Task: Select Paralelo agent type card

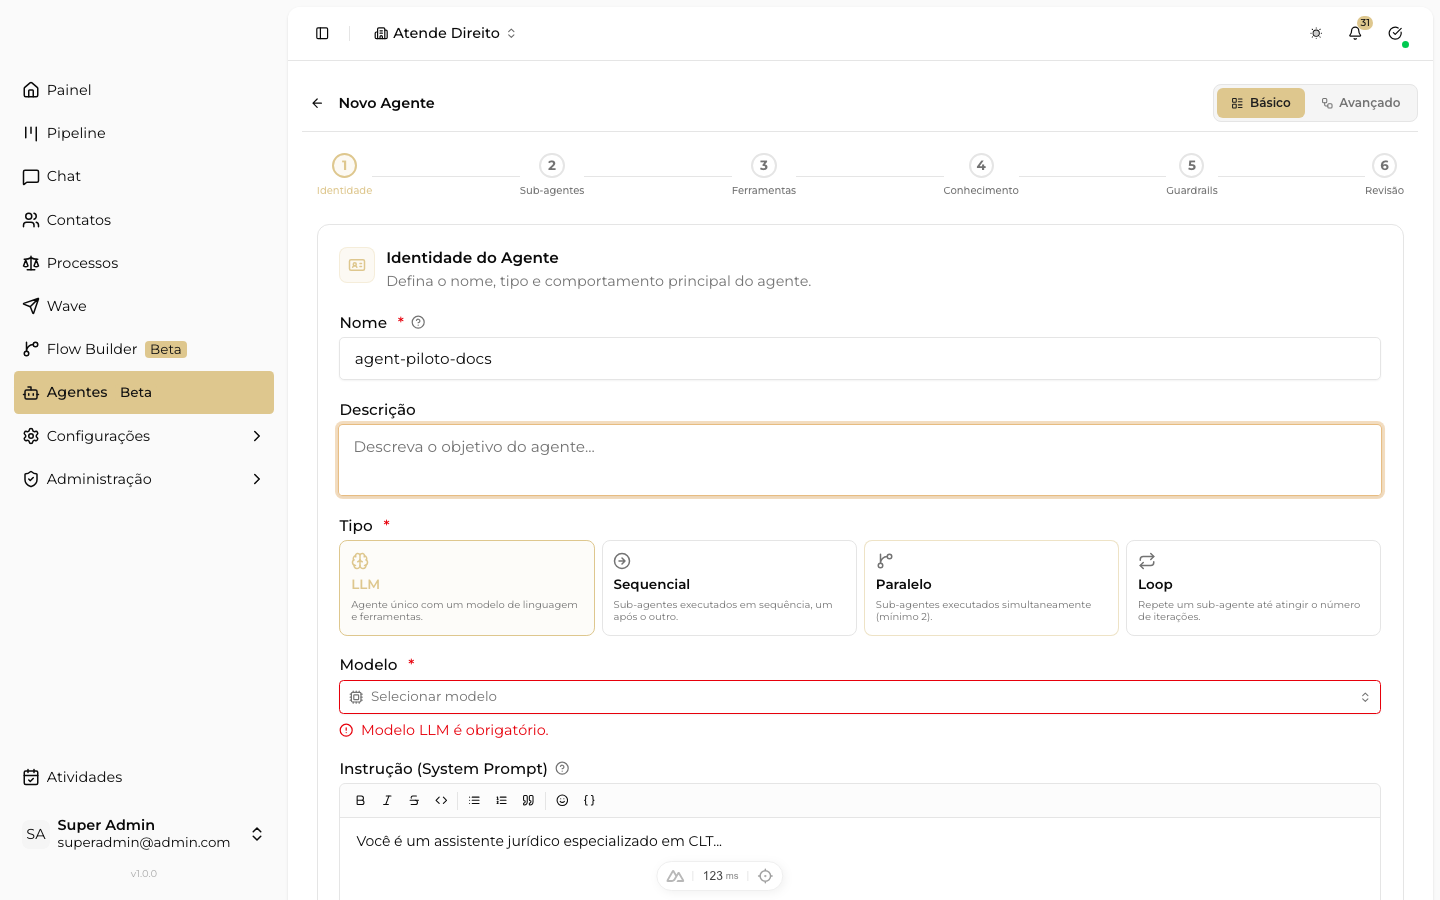Action: 991,588
